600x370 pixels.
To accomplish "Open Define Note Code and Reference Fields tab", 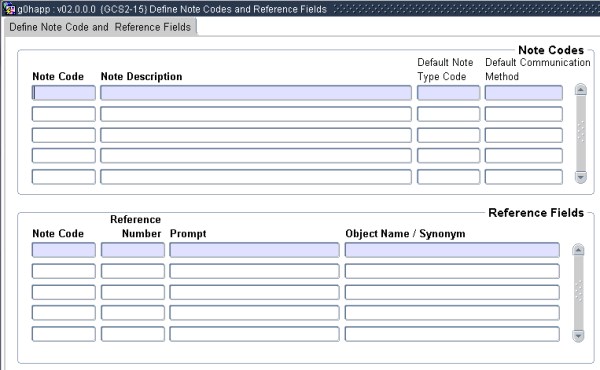I will point(100,27).
